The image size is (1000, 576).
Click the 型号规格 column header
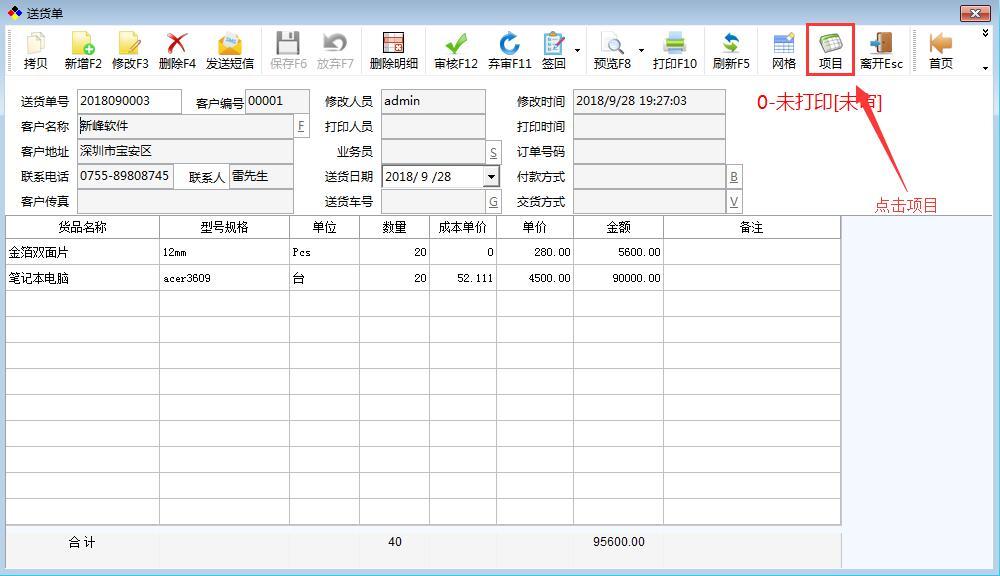[224, 228]
